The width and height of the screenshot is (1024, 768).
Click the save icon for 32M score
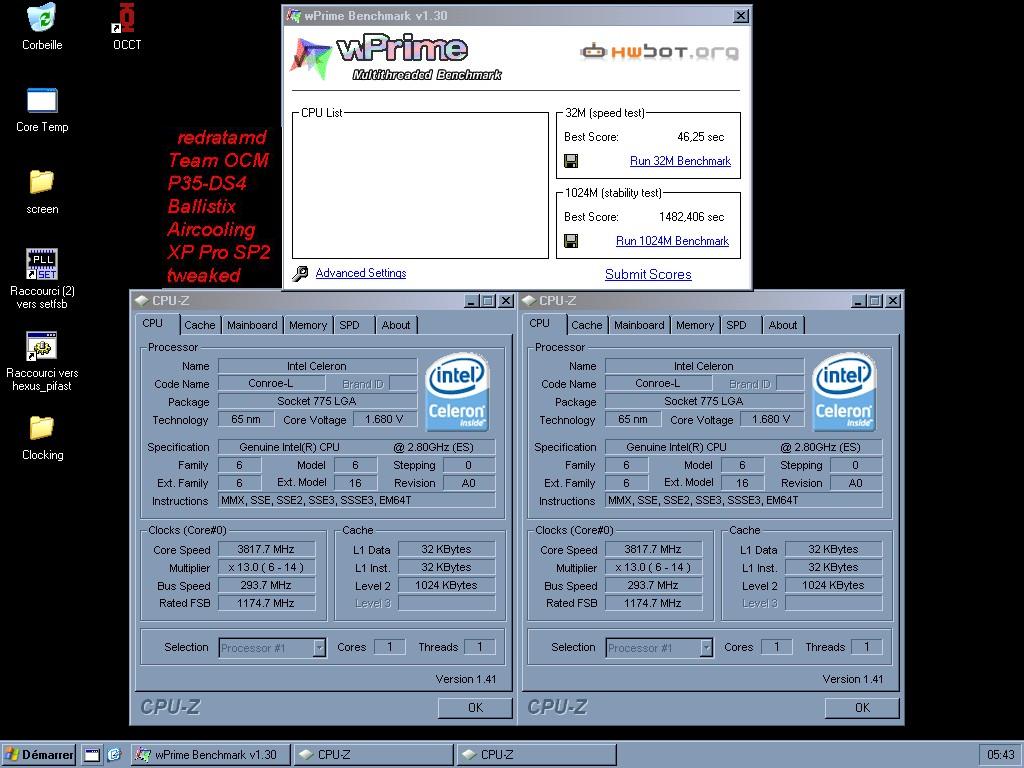571,161
